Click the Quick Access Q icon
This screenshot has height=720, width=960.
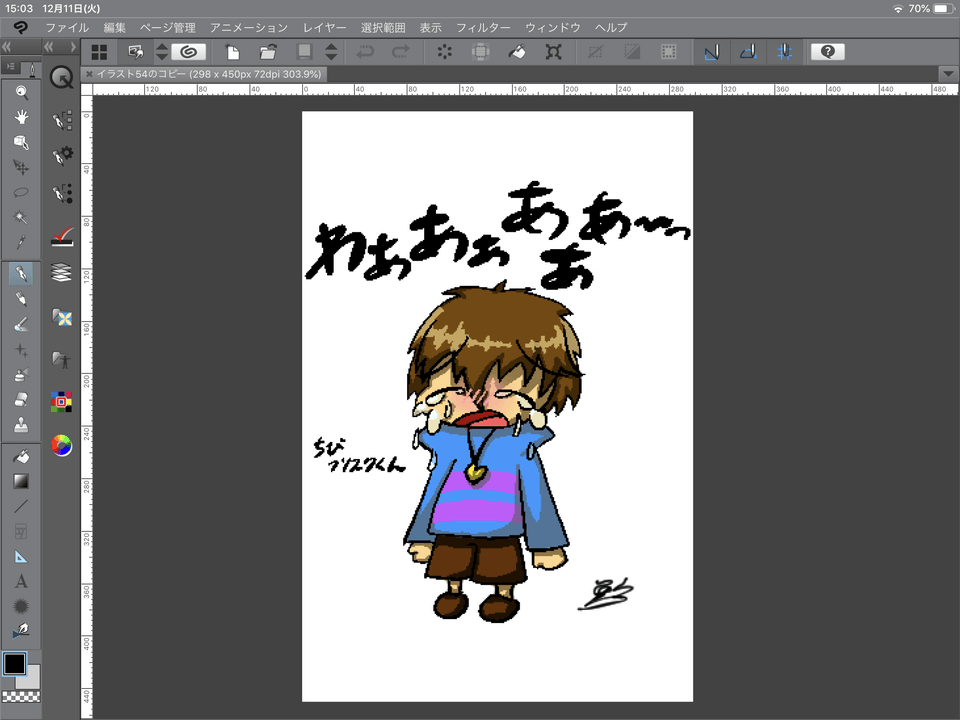point(62,77)
